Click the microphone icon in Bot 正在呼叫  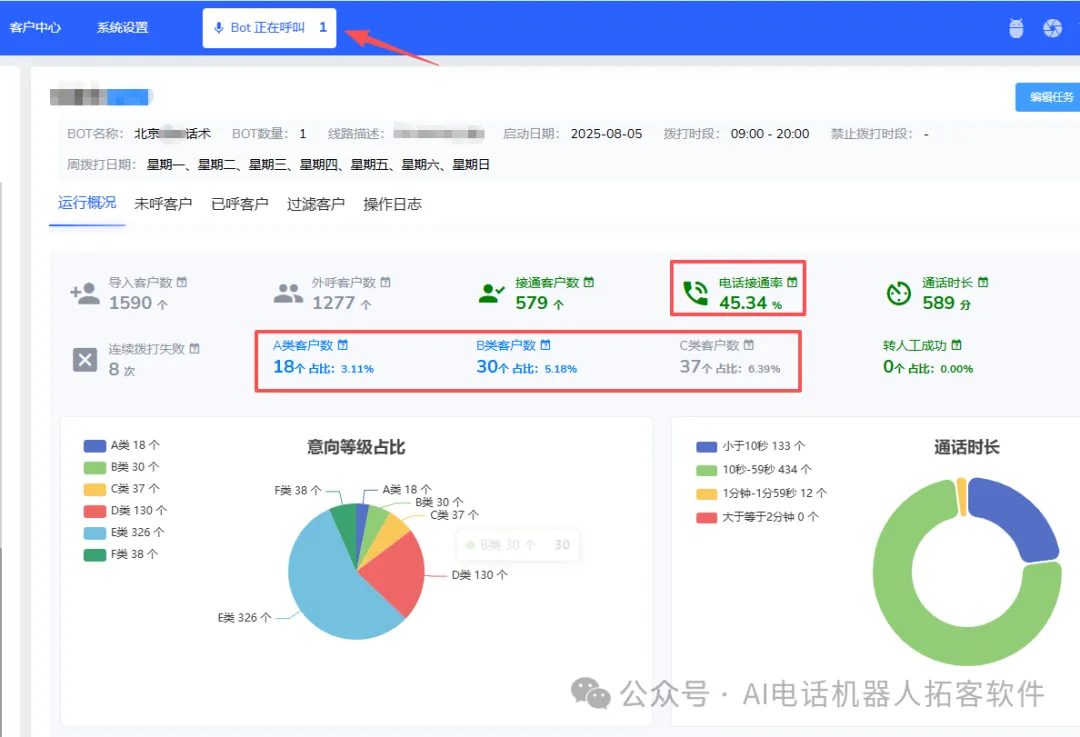click(x=219, y=27)
